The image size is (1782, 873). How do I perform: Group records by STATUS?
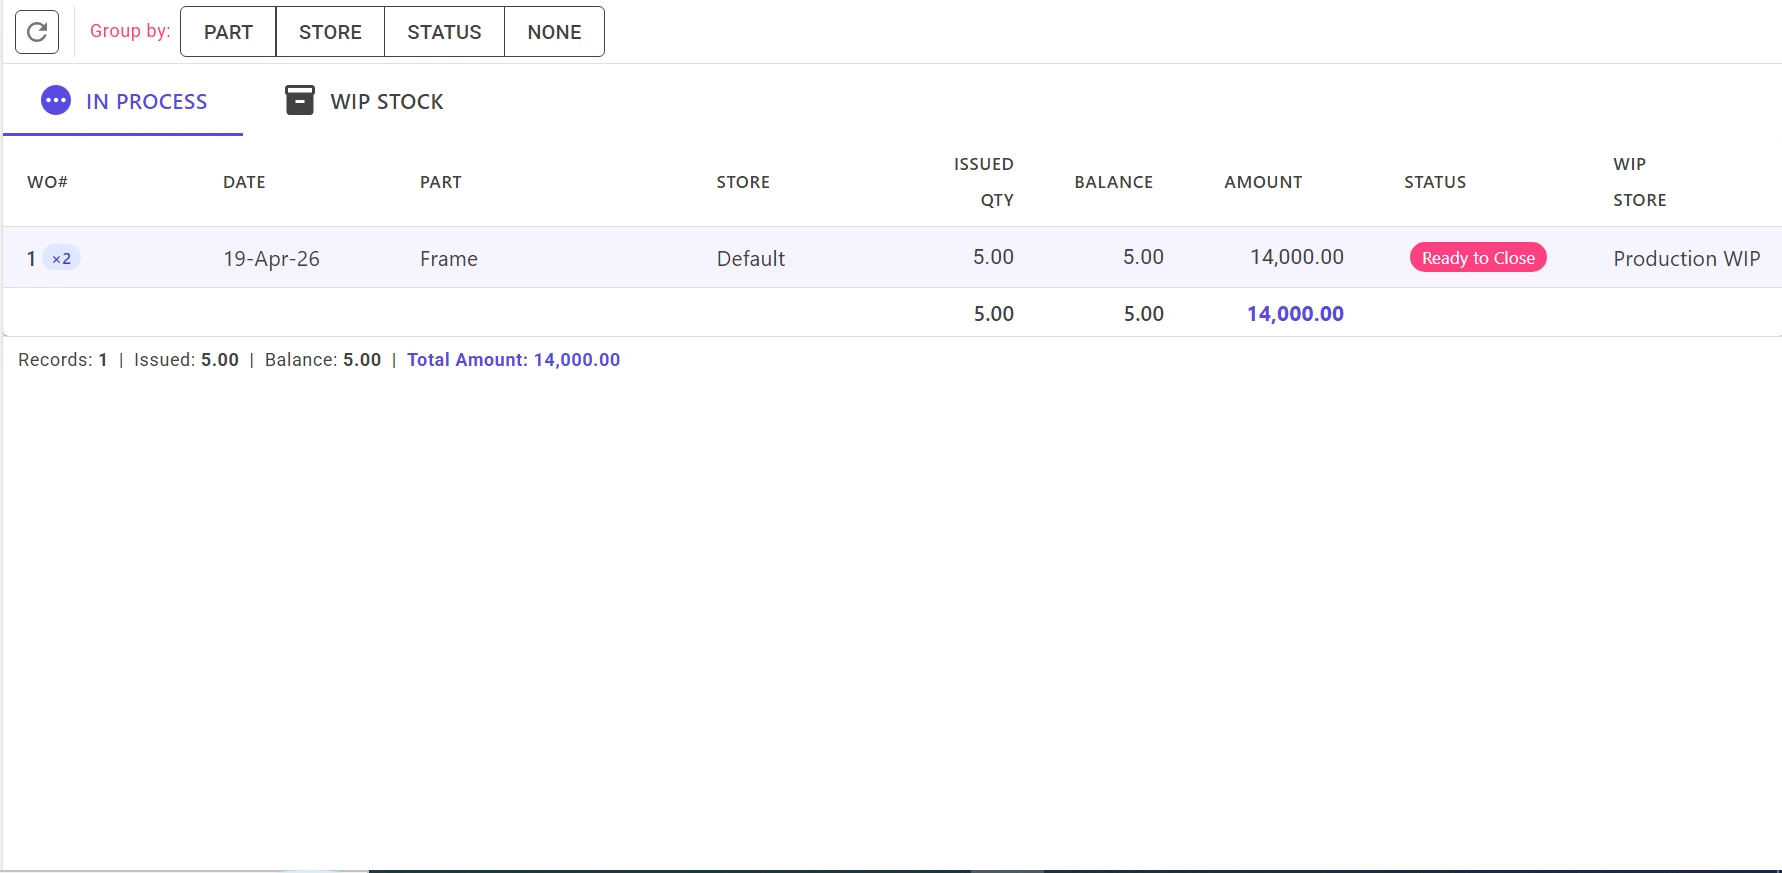[x=444, y=32]
